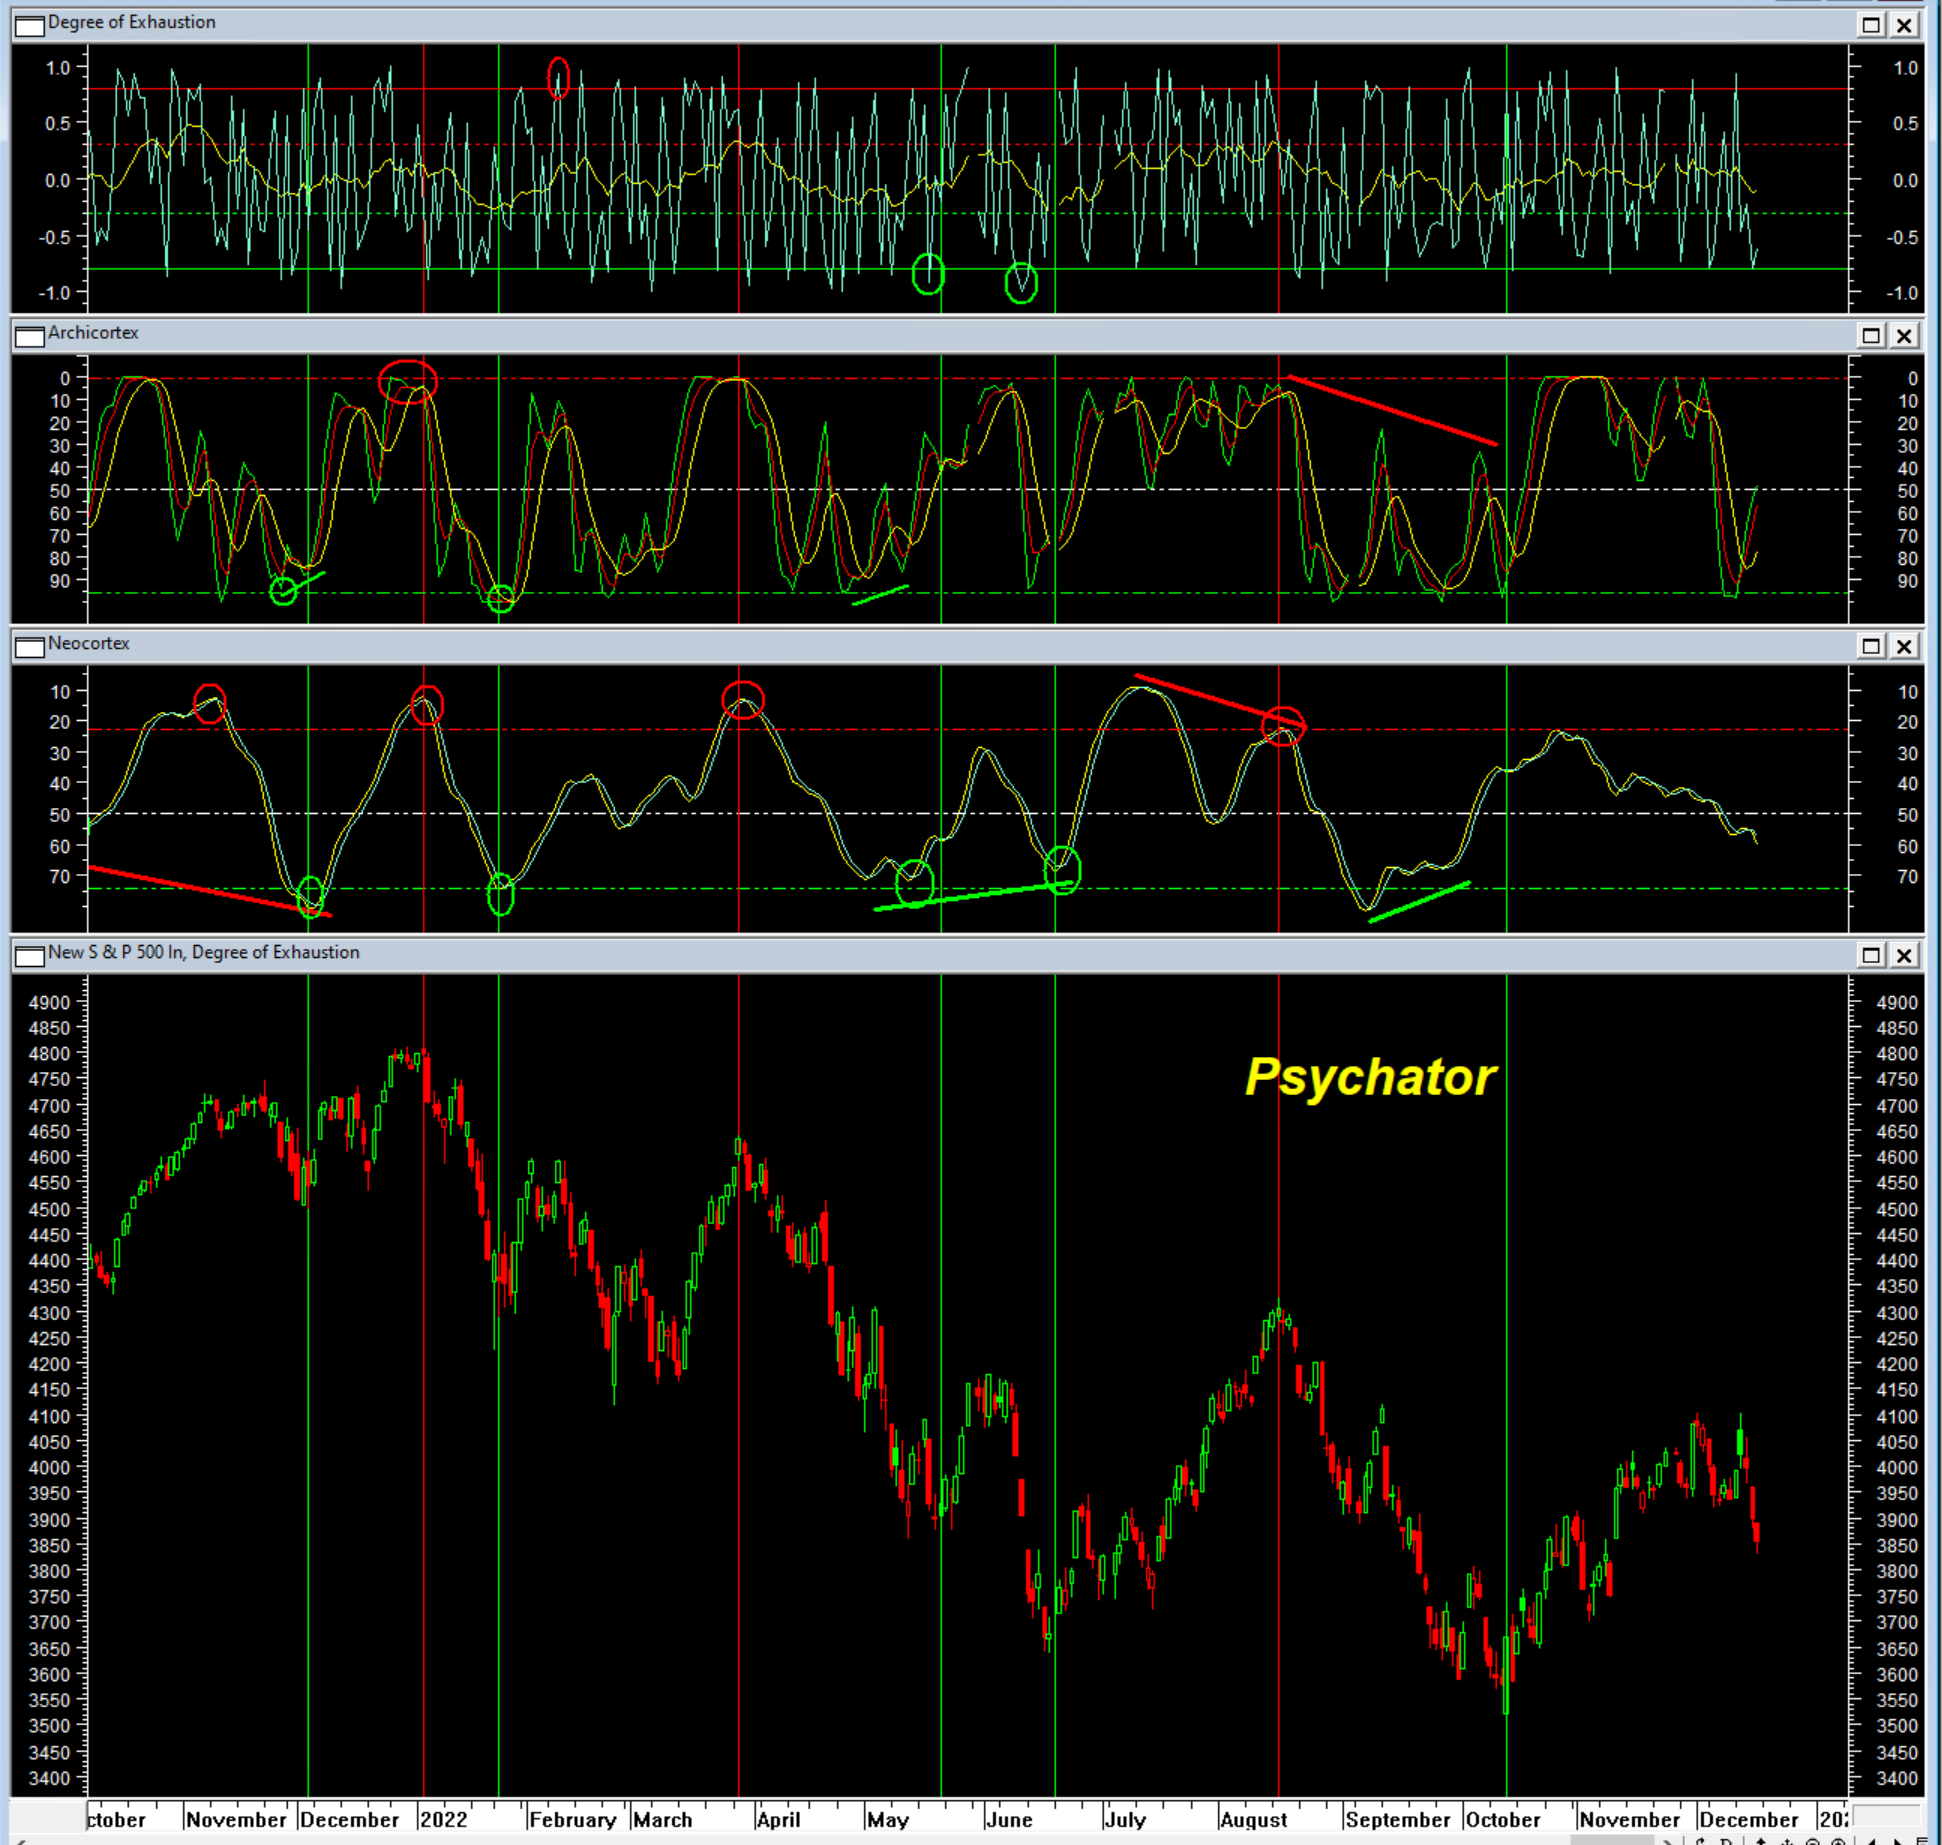
Task: Select the red circle in Degree of Exhaustion
Action: (559, 77)
